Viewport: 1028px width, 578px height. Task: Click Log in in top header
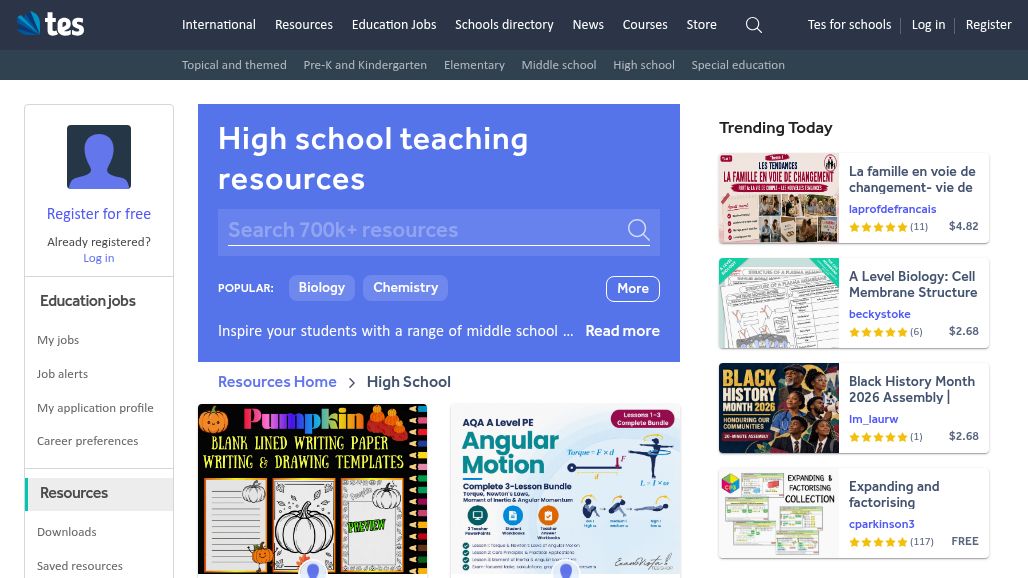click(x=928, y=24)
